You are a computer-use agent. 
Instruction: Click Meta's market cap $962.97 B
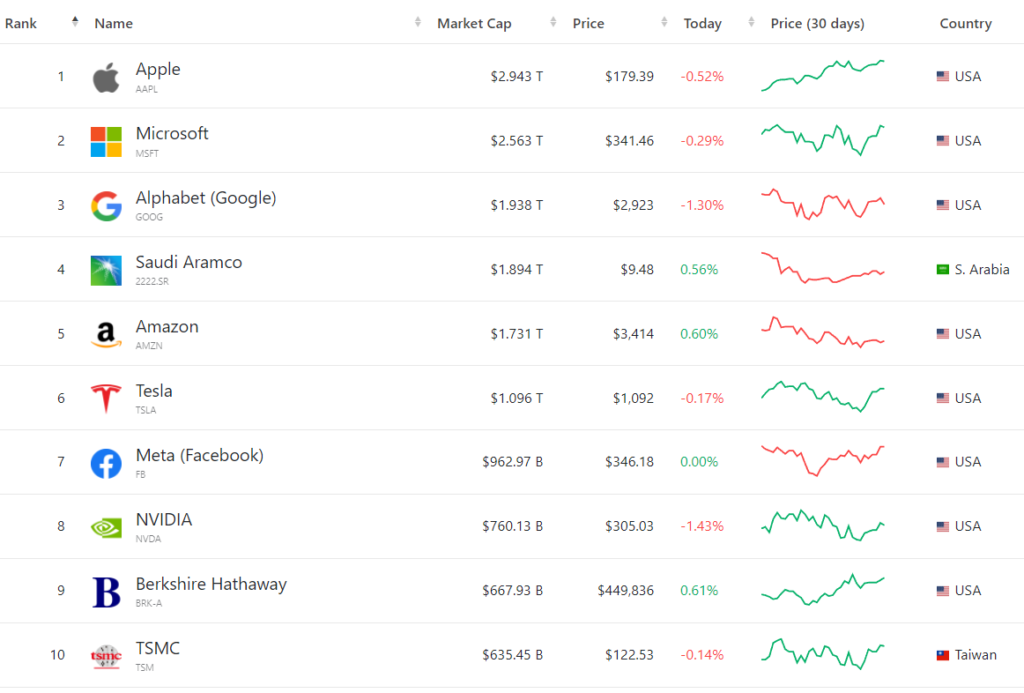(513, 462)
